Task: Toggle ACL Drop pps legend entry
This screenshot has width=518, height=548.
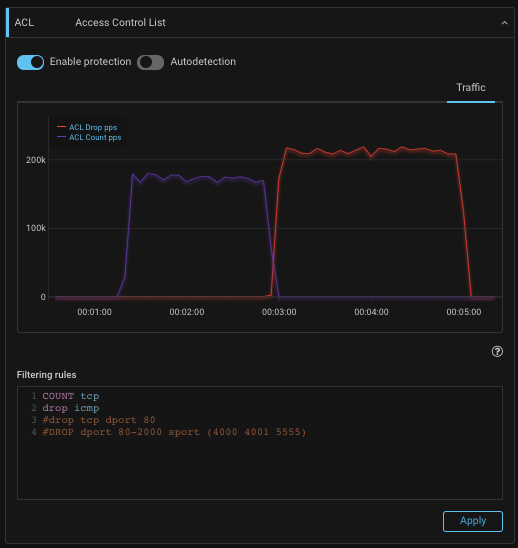Action: (93, 127)
